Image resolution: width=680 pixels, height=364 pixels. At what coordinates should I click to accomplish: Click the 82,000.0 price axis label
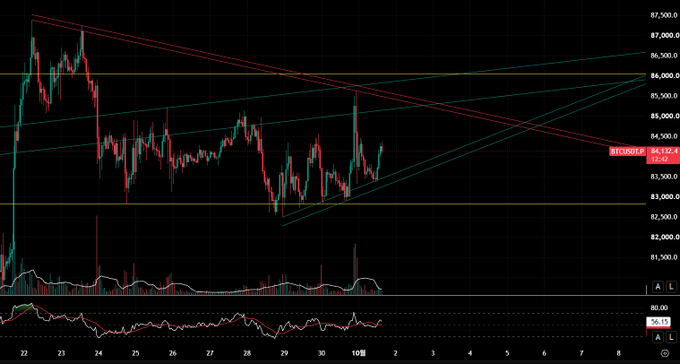pos(665,237)
